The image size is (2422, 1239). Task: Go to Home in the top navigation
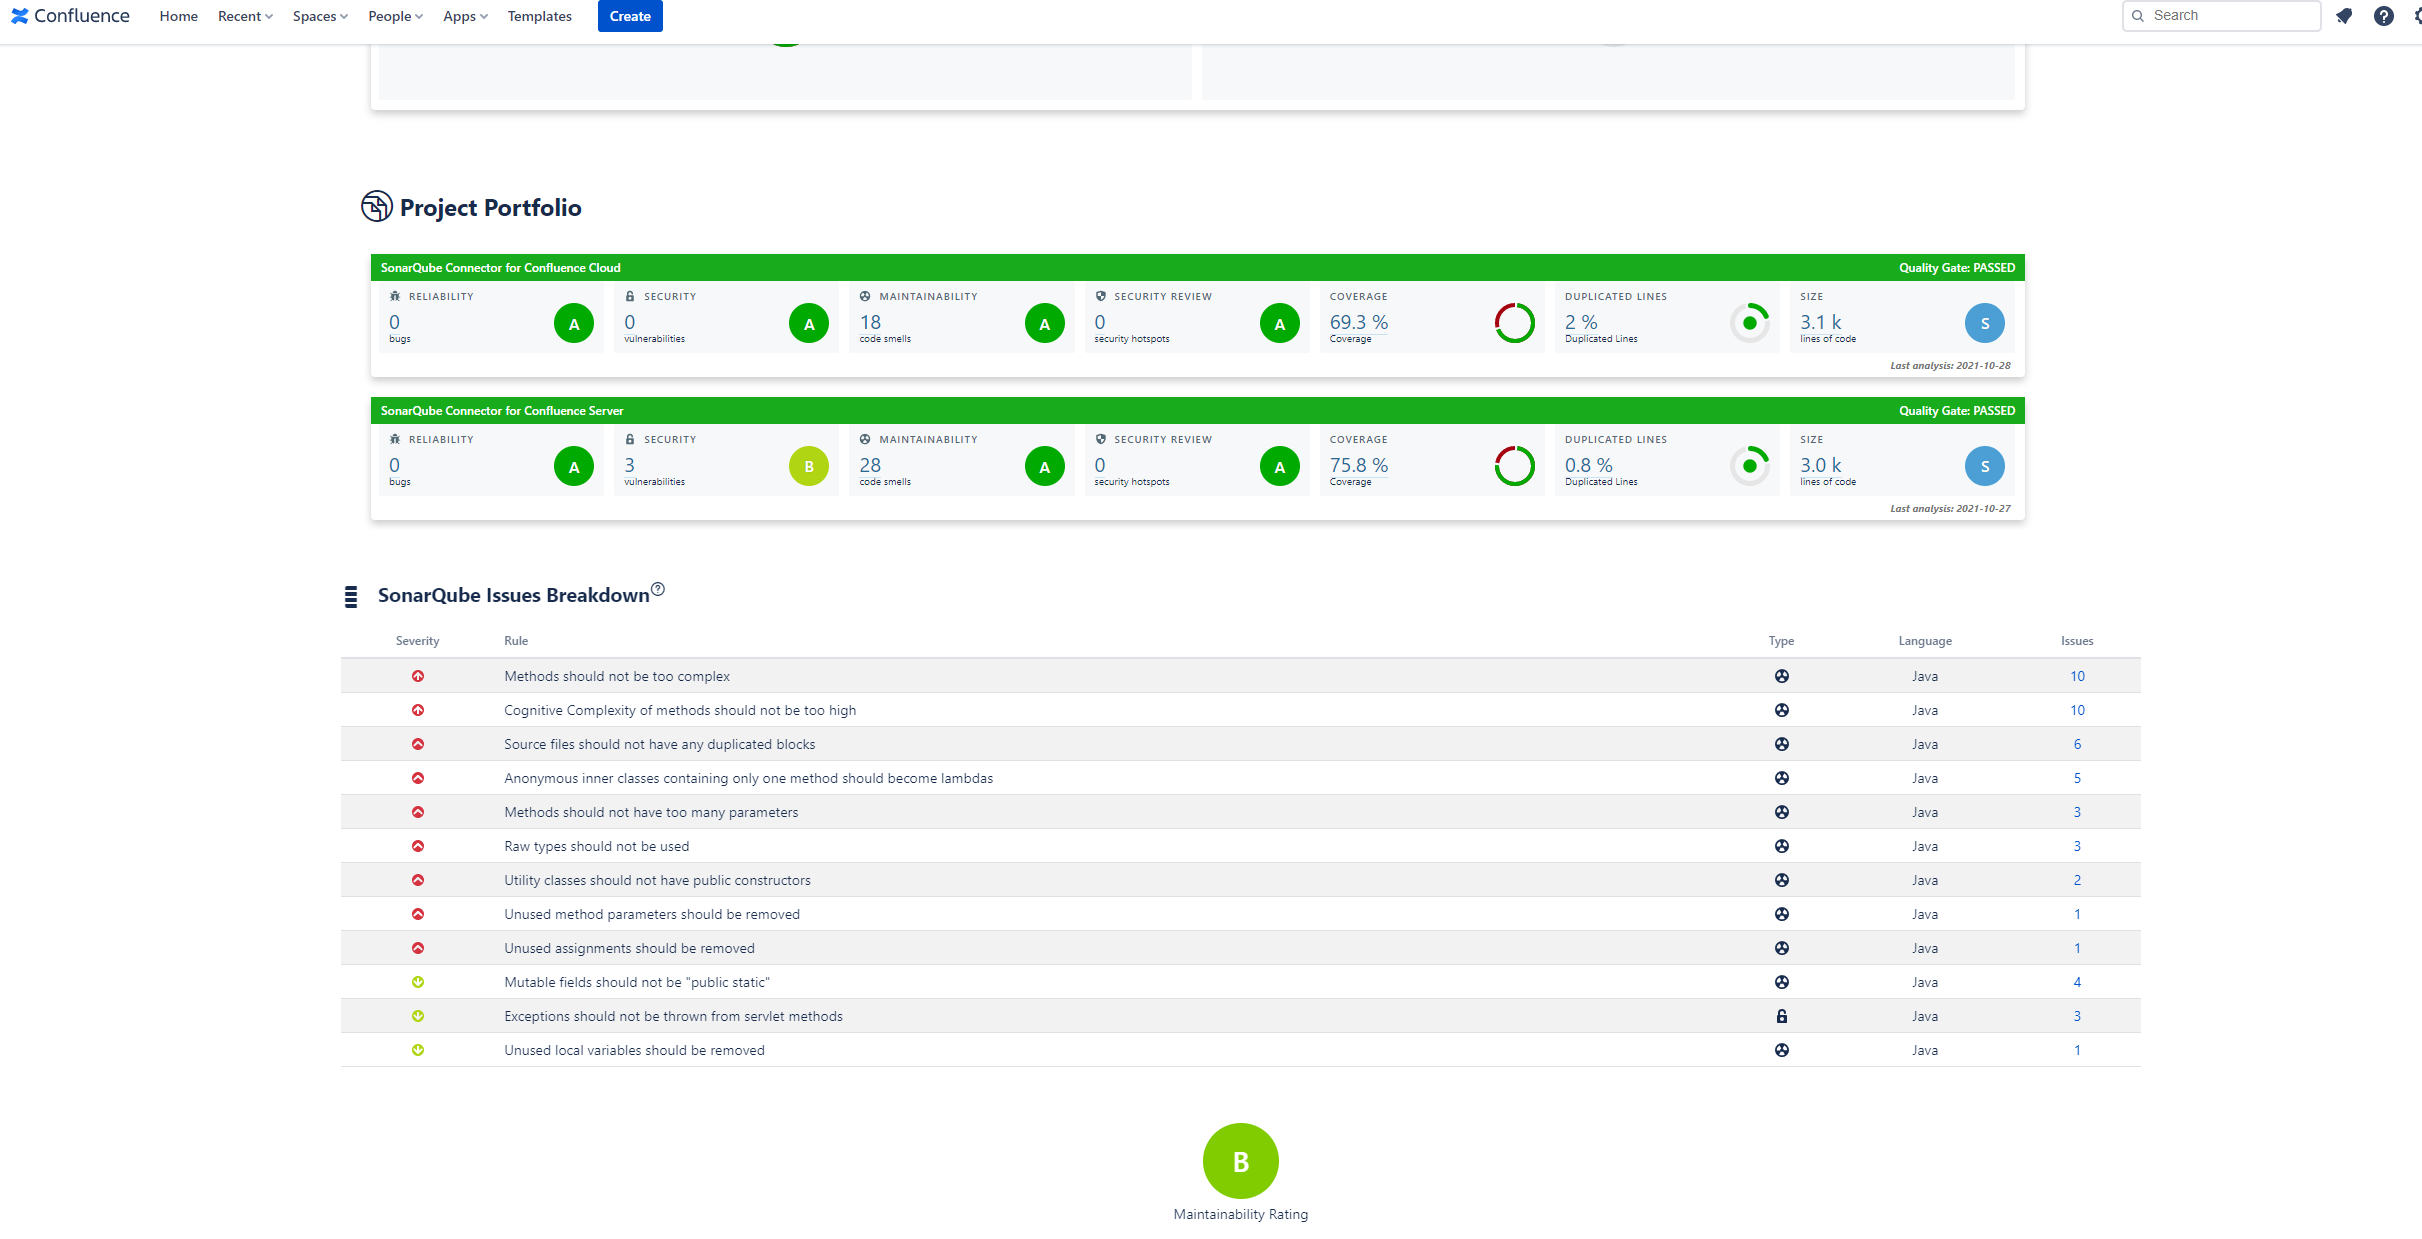[179, 16]
